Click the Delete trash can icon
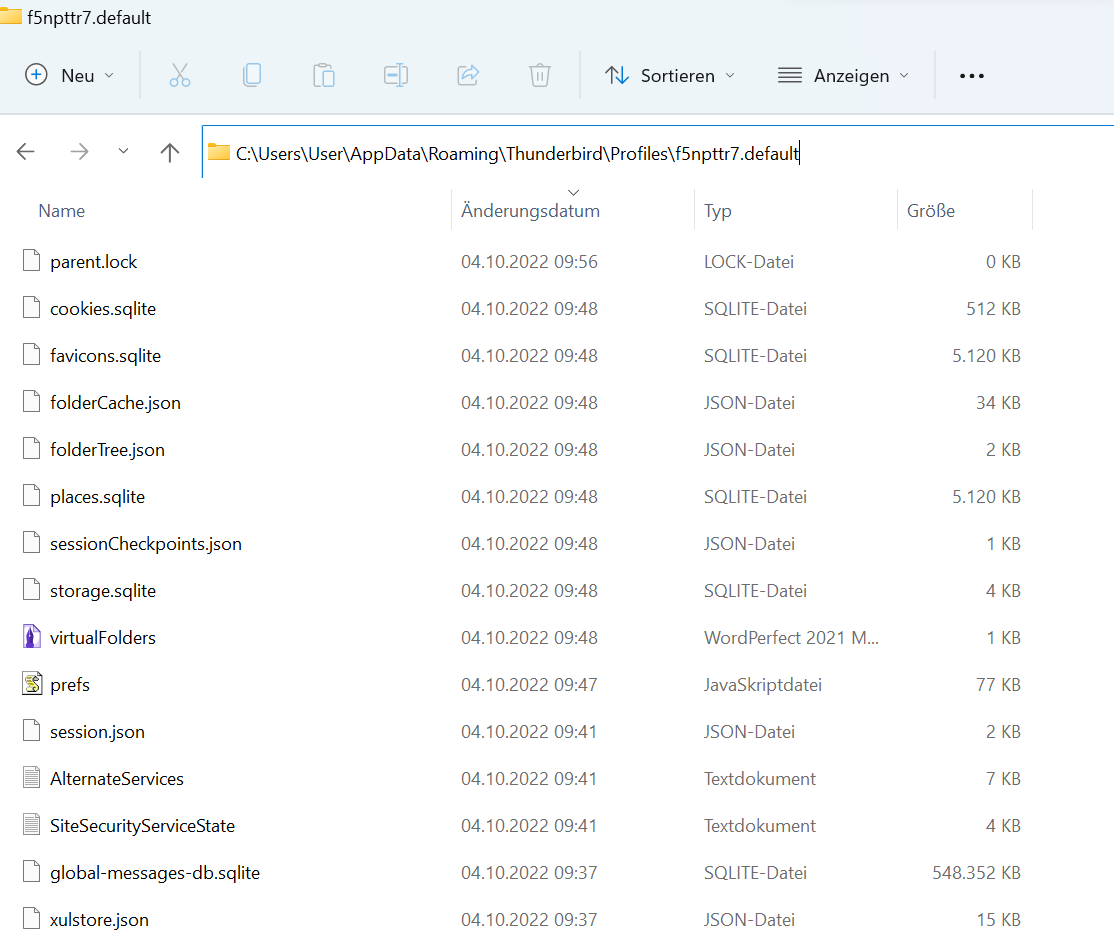The height and width of the screenshot is (950, 1114). point(540,75)
